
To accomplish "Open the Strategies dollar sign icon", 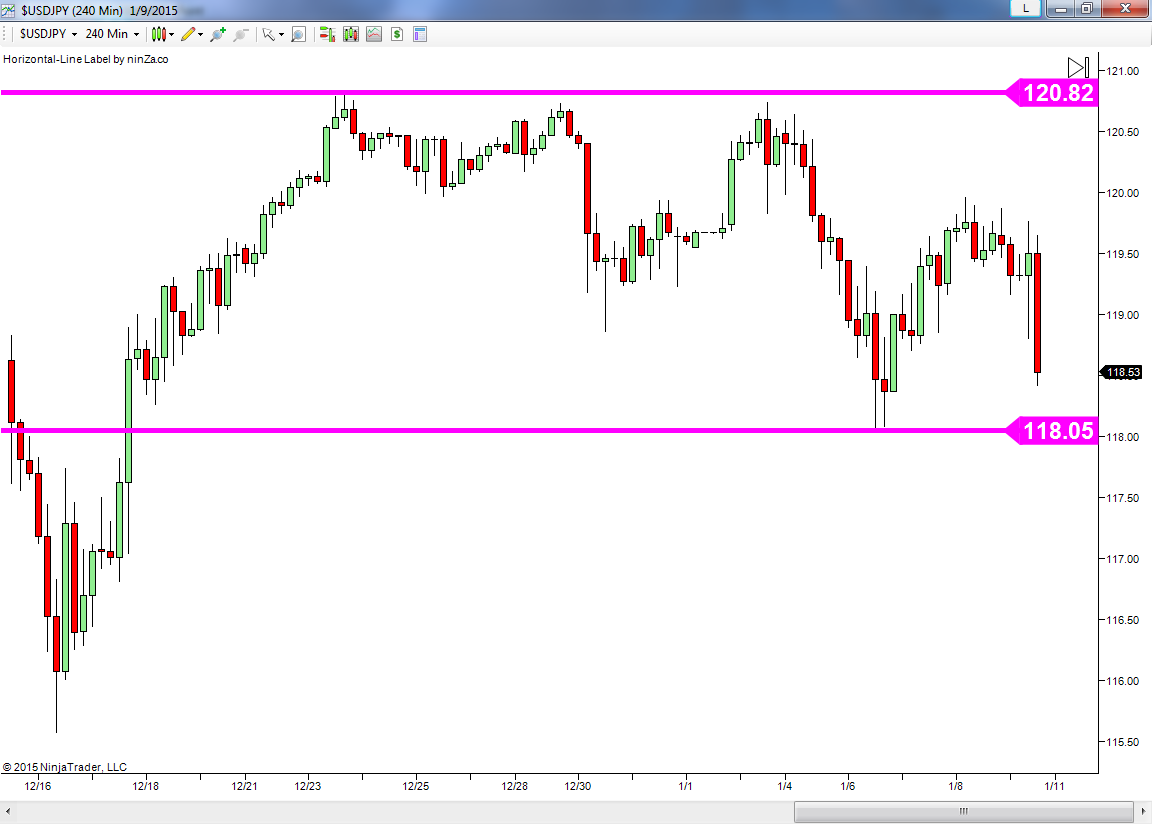I will [397, 34].
